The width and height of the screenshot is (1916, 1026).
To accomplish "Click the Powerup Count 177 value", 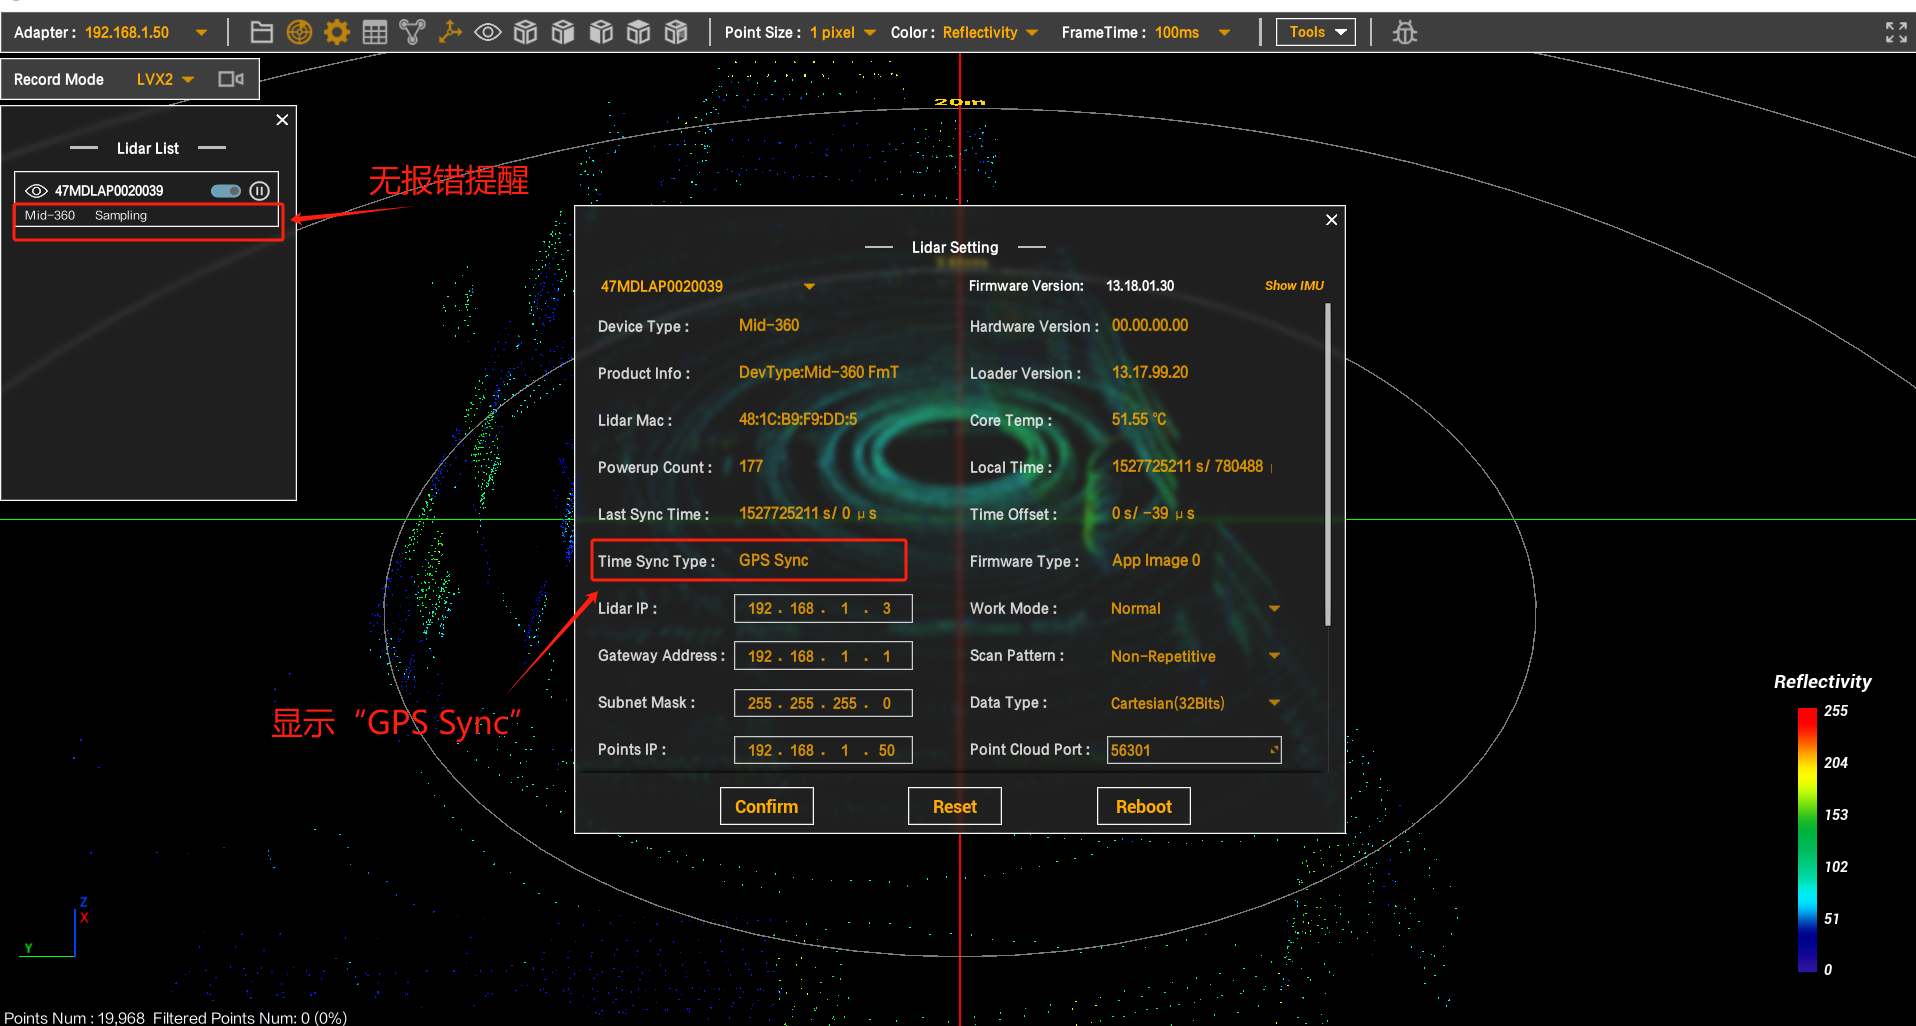I will [x=751, y=467].
